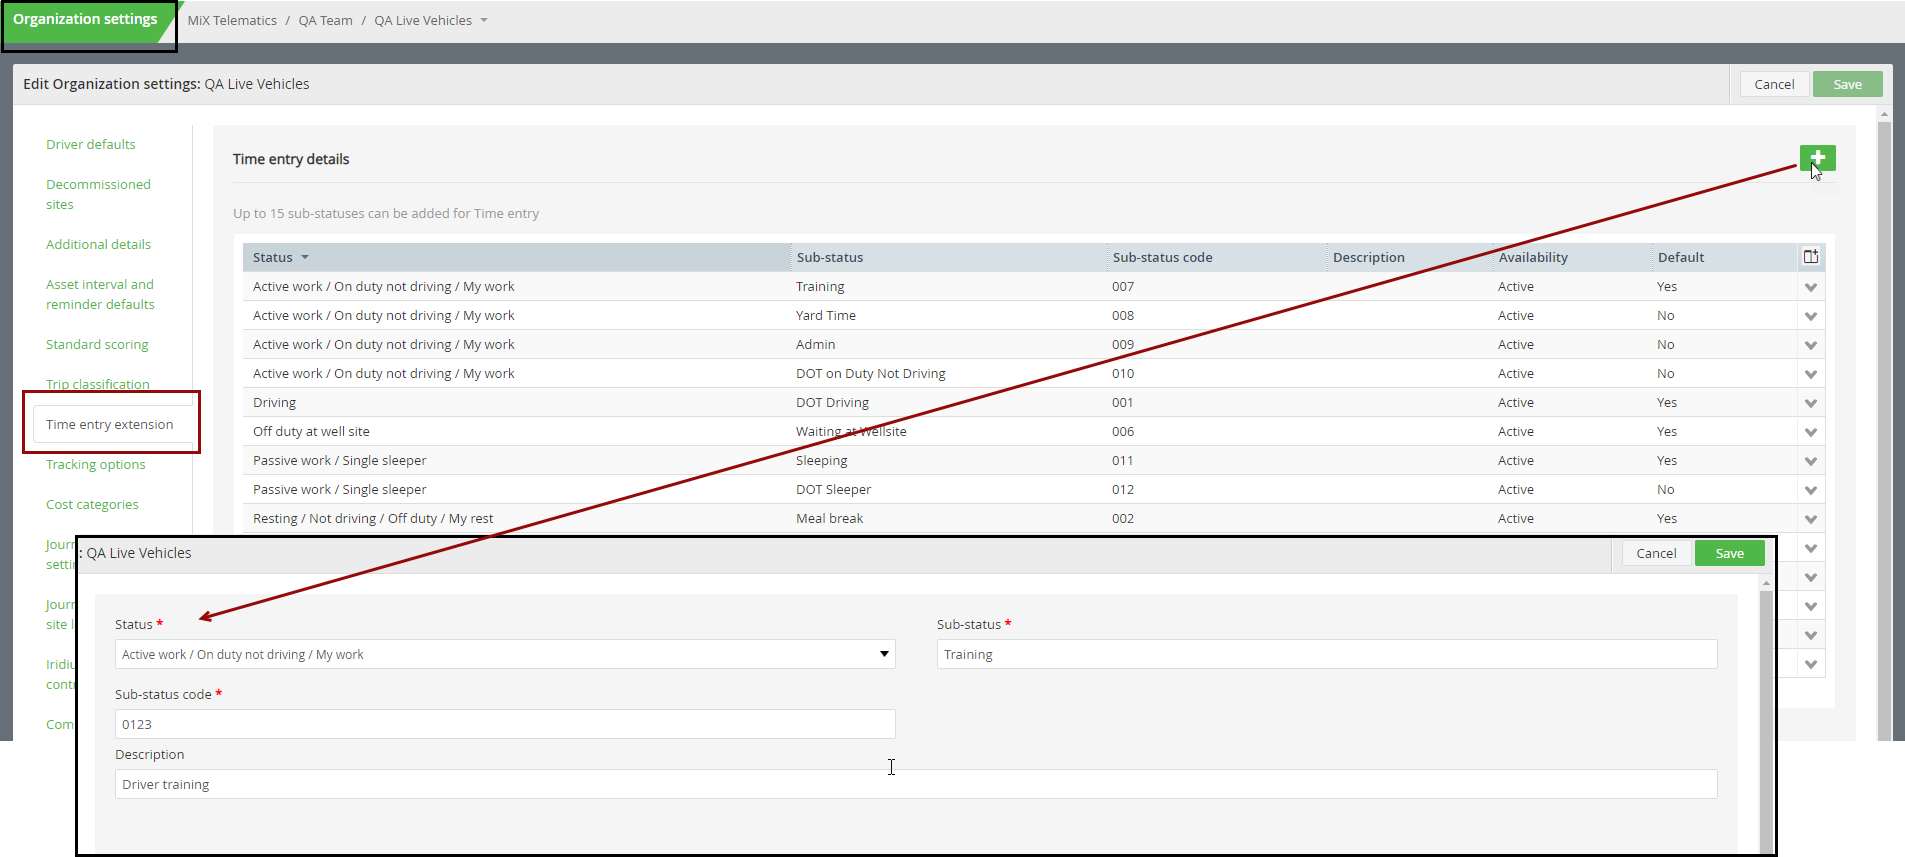This screenshot has height=857, width=1905.
Task: Click the top Cancel button in page header
Action: [1774, 84]
